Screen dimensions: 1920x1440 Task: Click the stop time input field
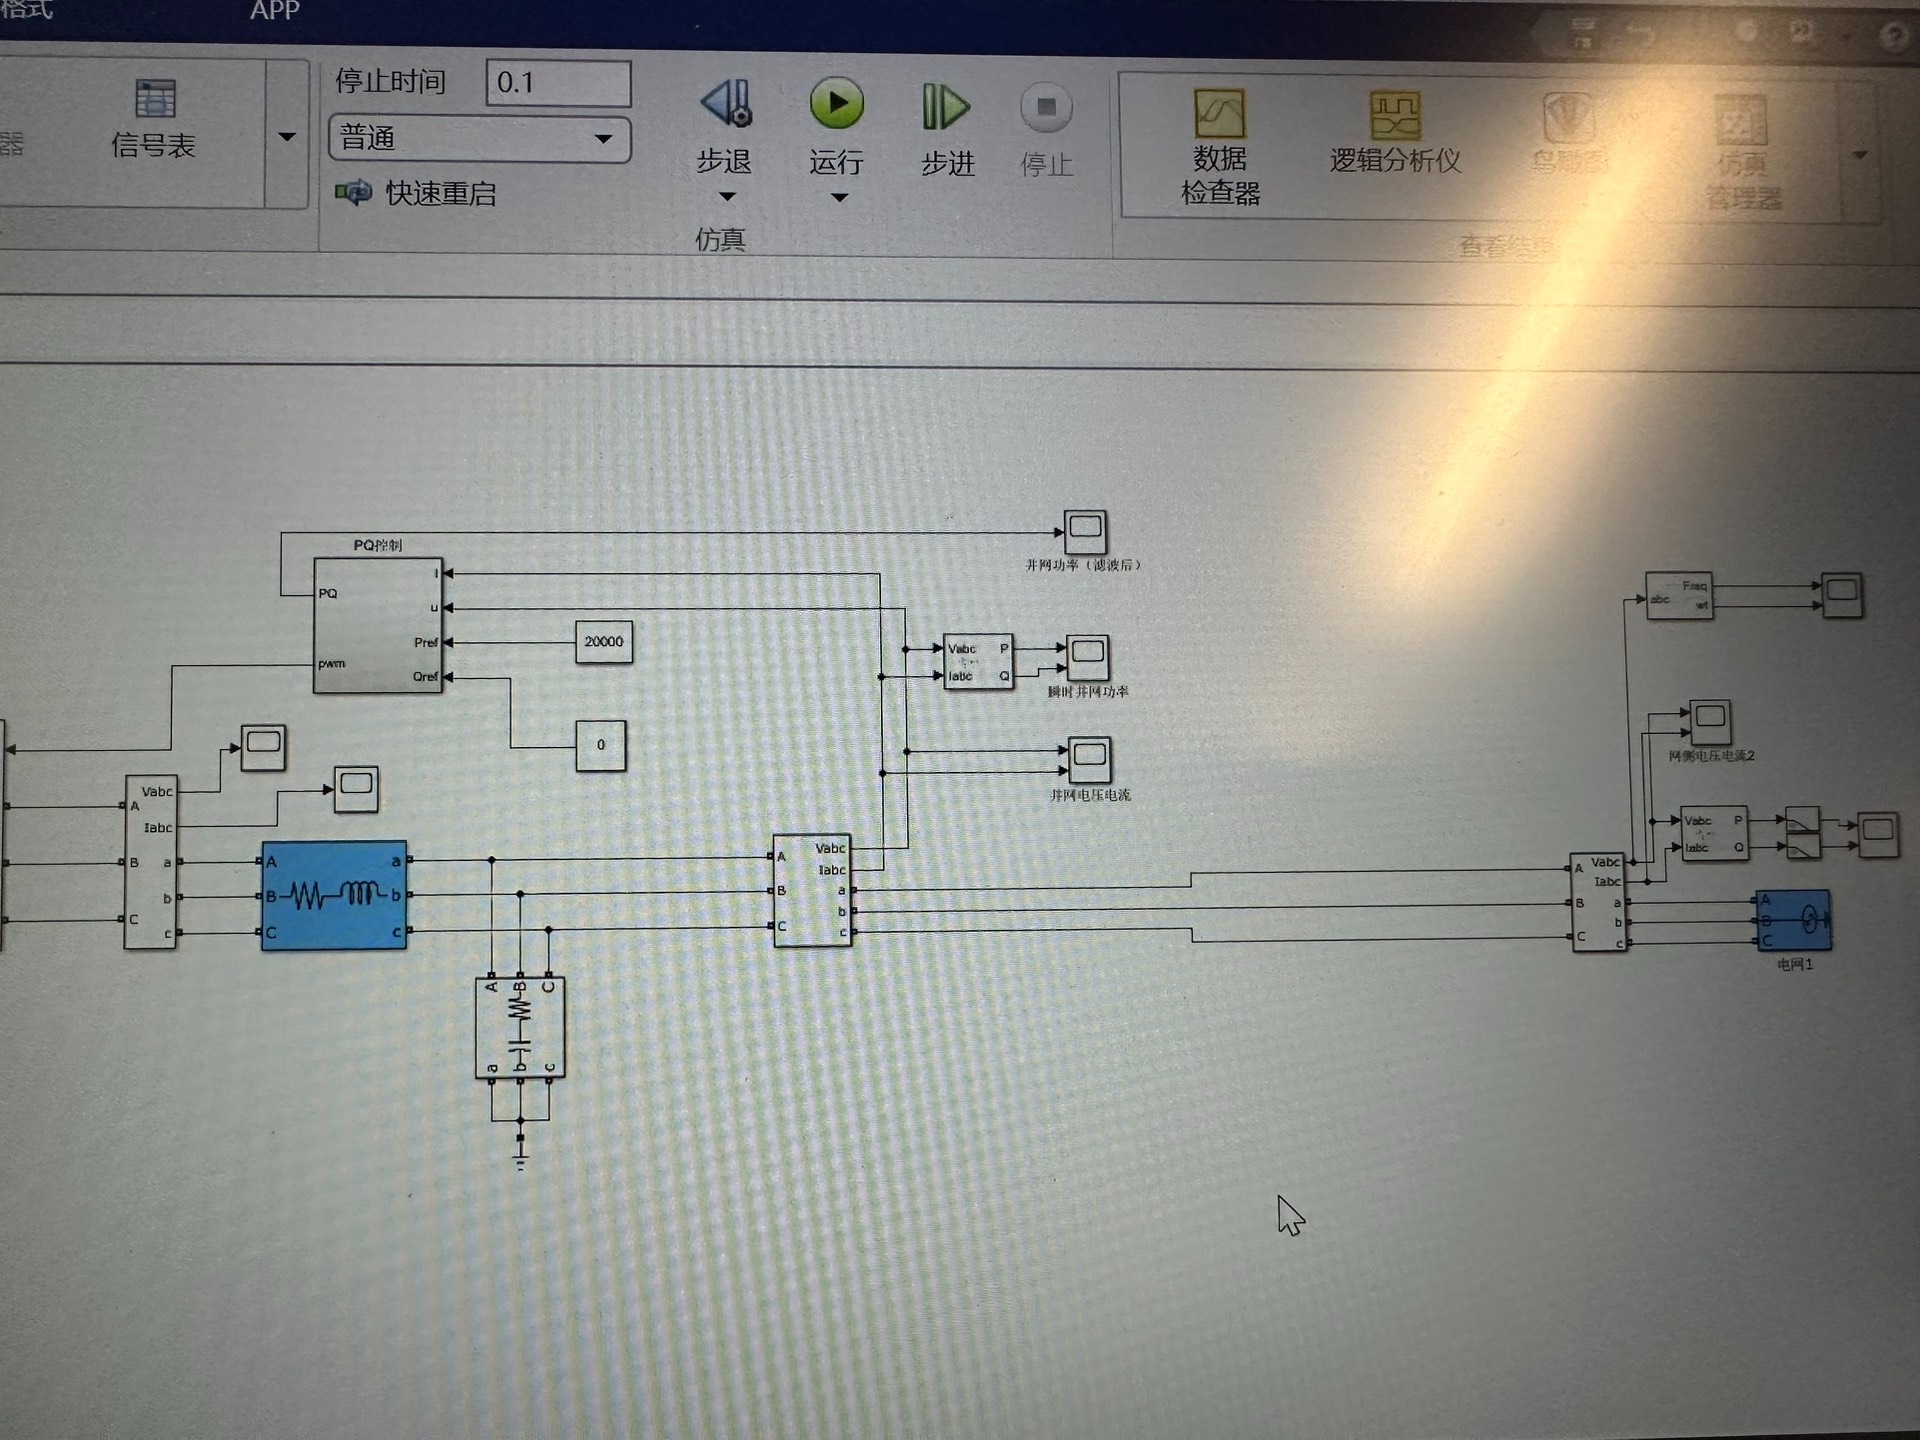(x=557, y=82)
